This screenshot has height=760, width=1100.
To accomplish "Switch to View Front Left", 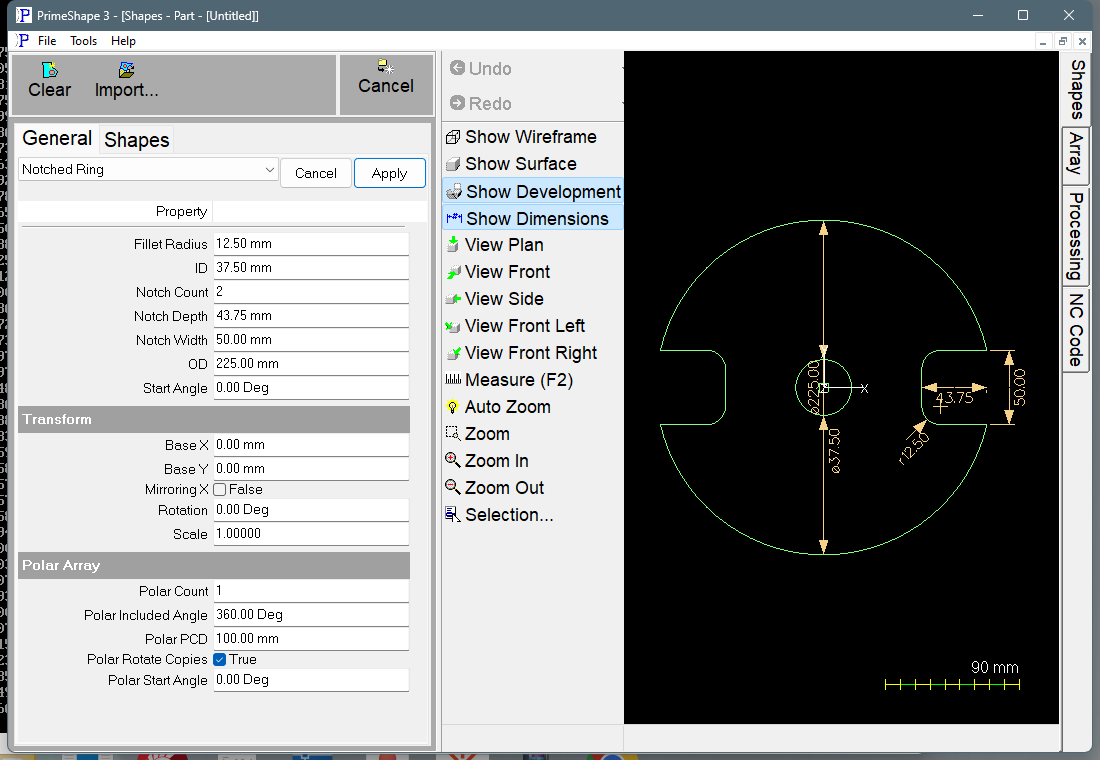I will pos(516,326).
